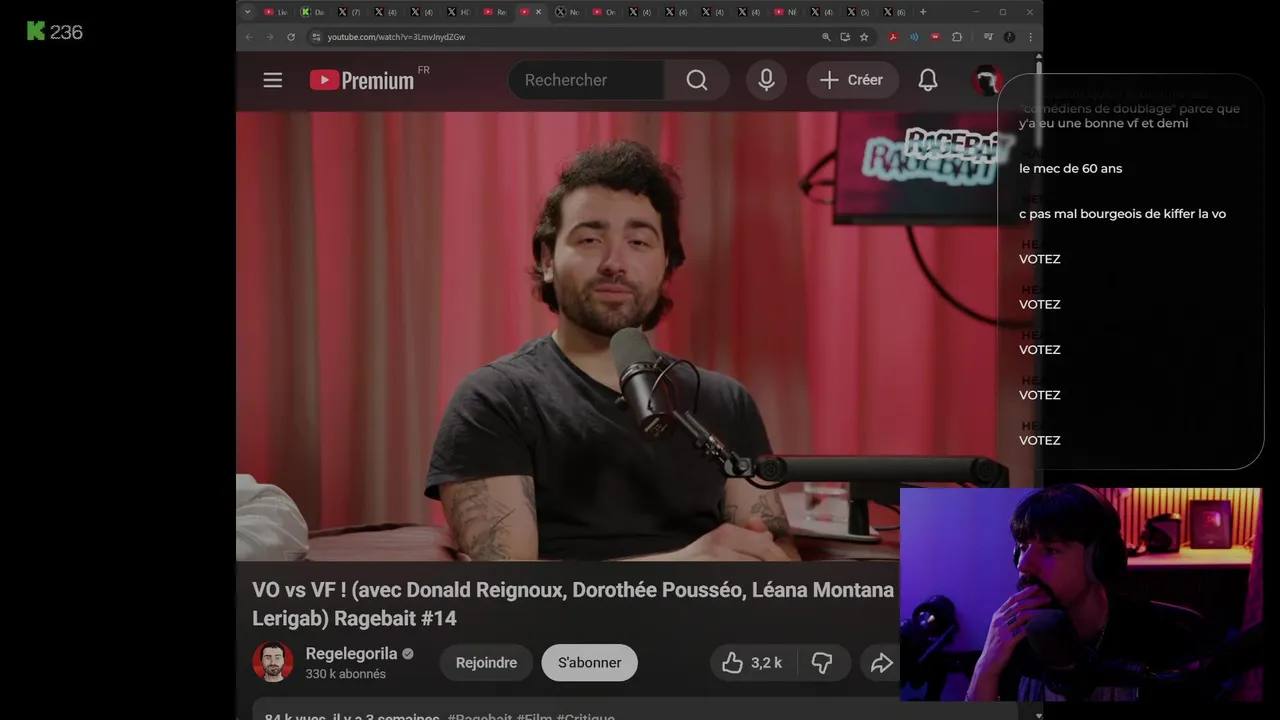Viewport: 1280px width, 720px height.
Task: Click the video title VO vs VF
Action: tap(573, 604)
